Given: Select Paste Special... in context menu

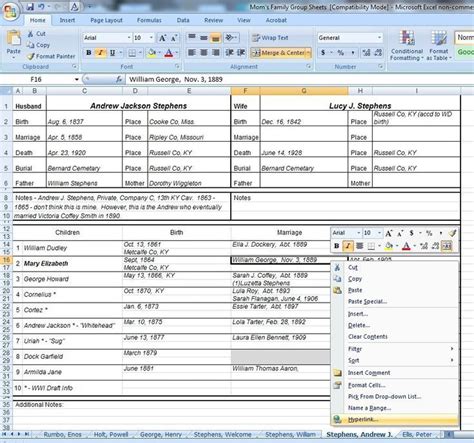Looking at the screenshot, I should coord(395,302).
